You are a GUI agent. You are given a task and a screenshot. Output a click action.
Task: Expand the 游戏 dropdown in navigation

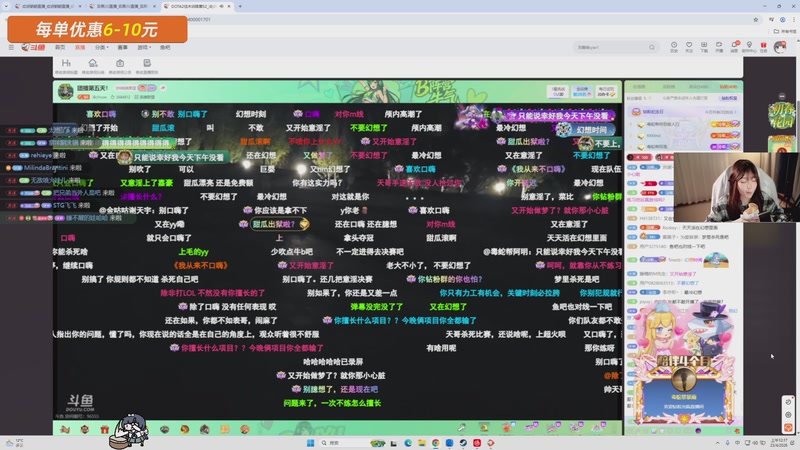[x=144, y=47]
